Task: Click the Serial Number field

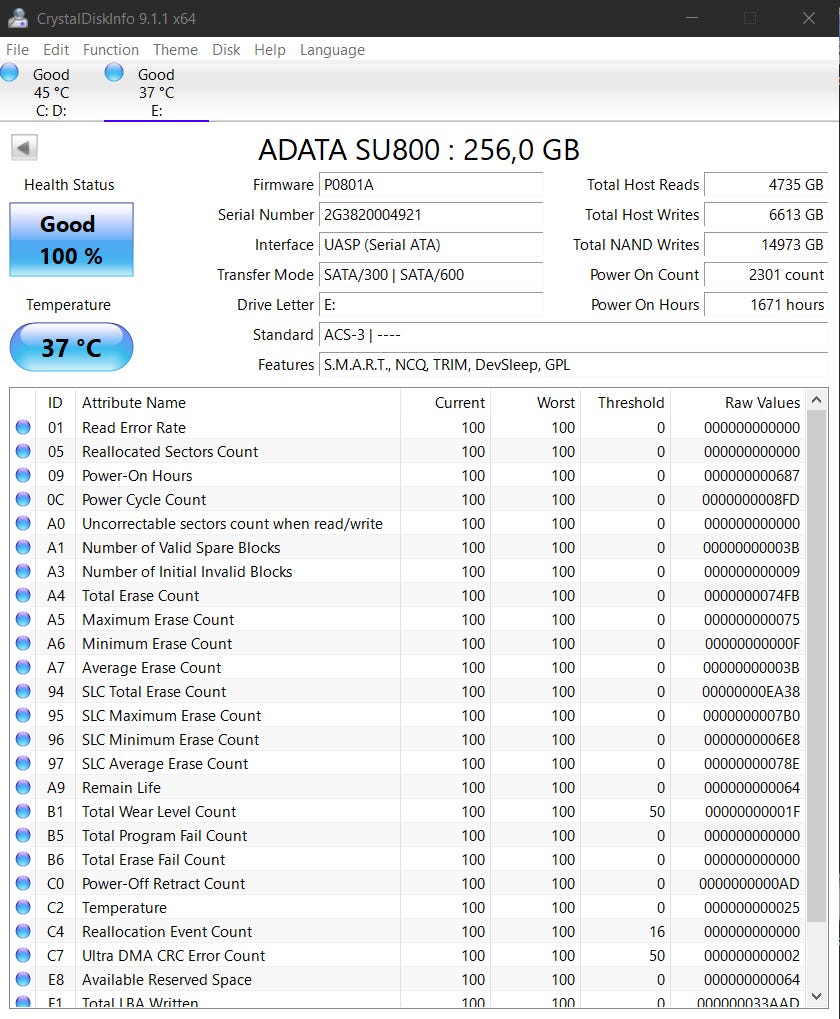Action: (430, 215)
